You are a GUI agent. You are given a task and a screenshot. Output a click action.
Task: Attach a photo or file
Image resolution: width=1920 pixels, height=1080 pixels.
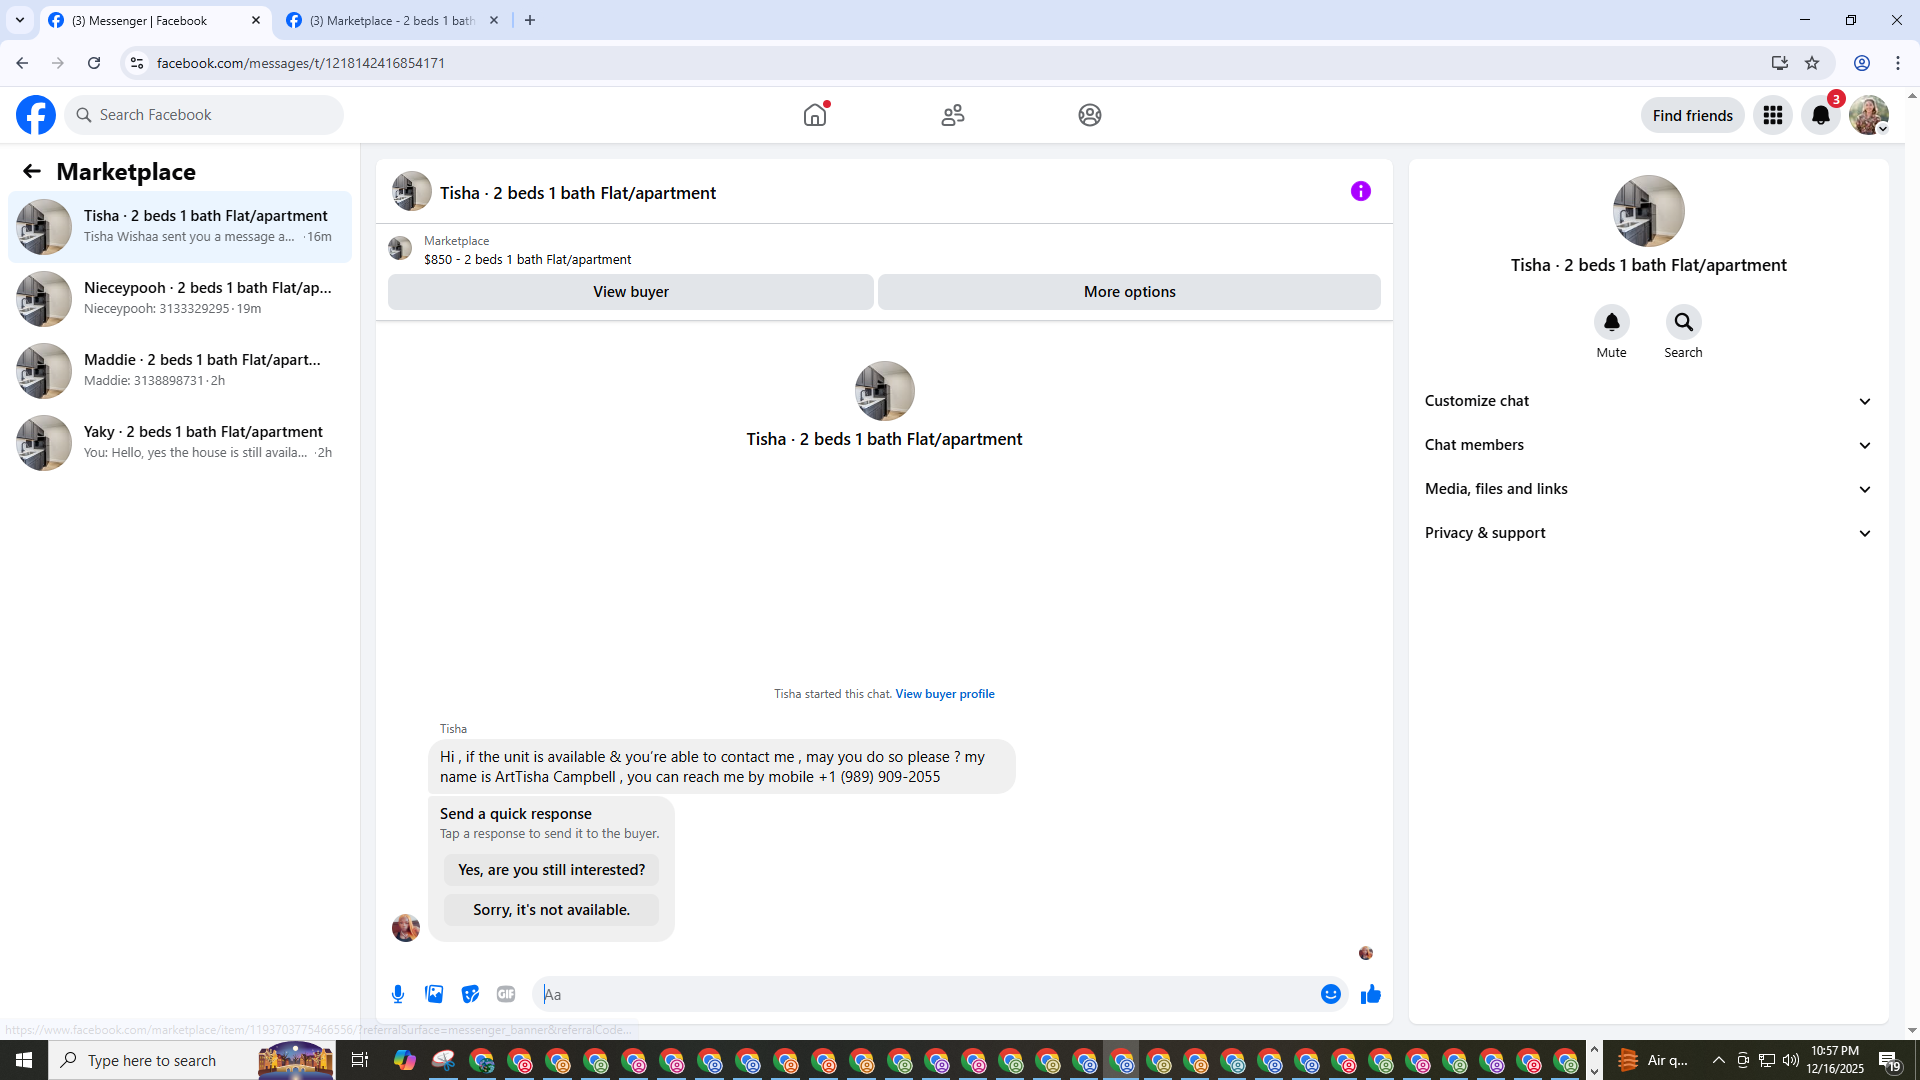click(434, 994)
